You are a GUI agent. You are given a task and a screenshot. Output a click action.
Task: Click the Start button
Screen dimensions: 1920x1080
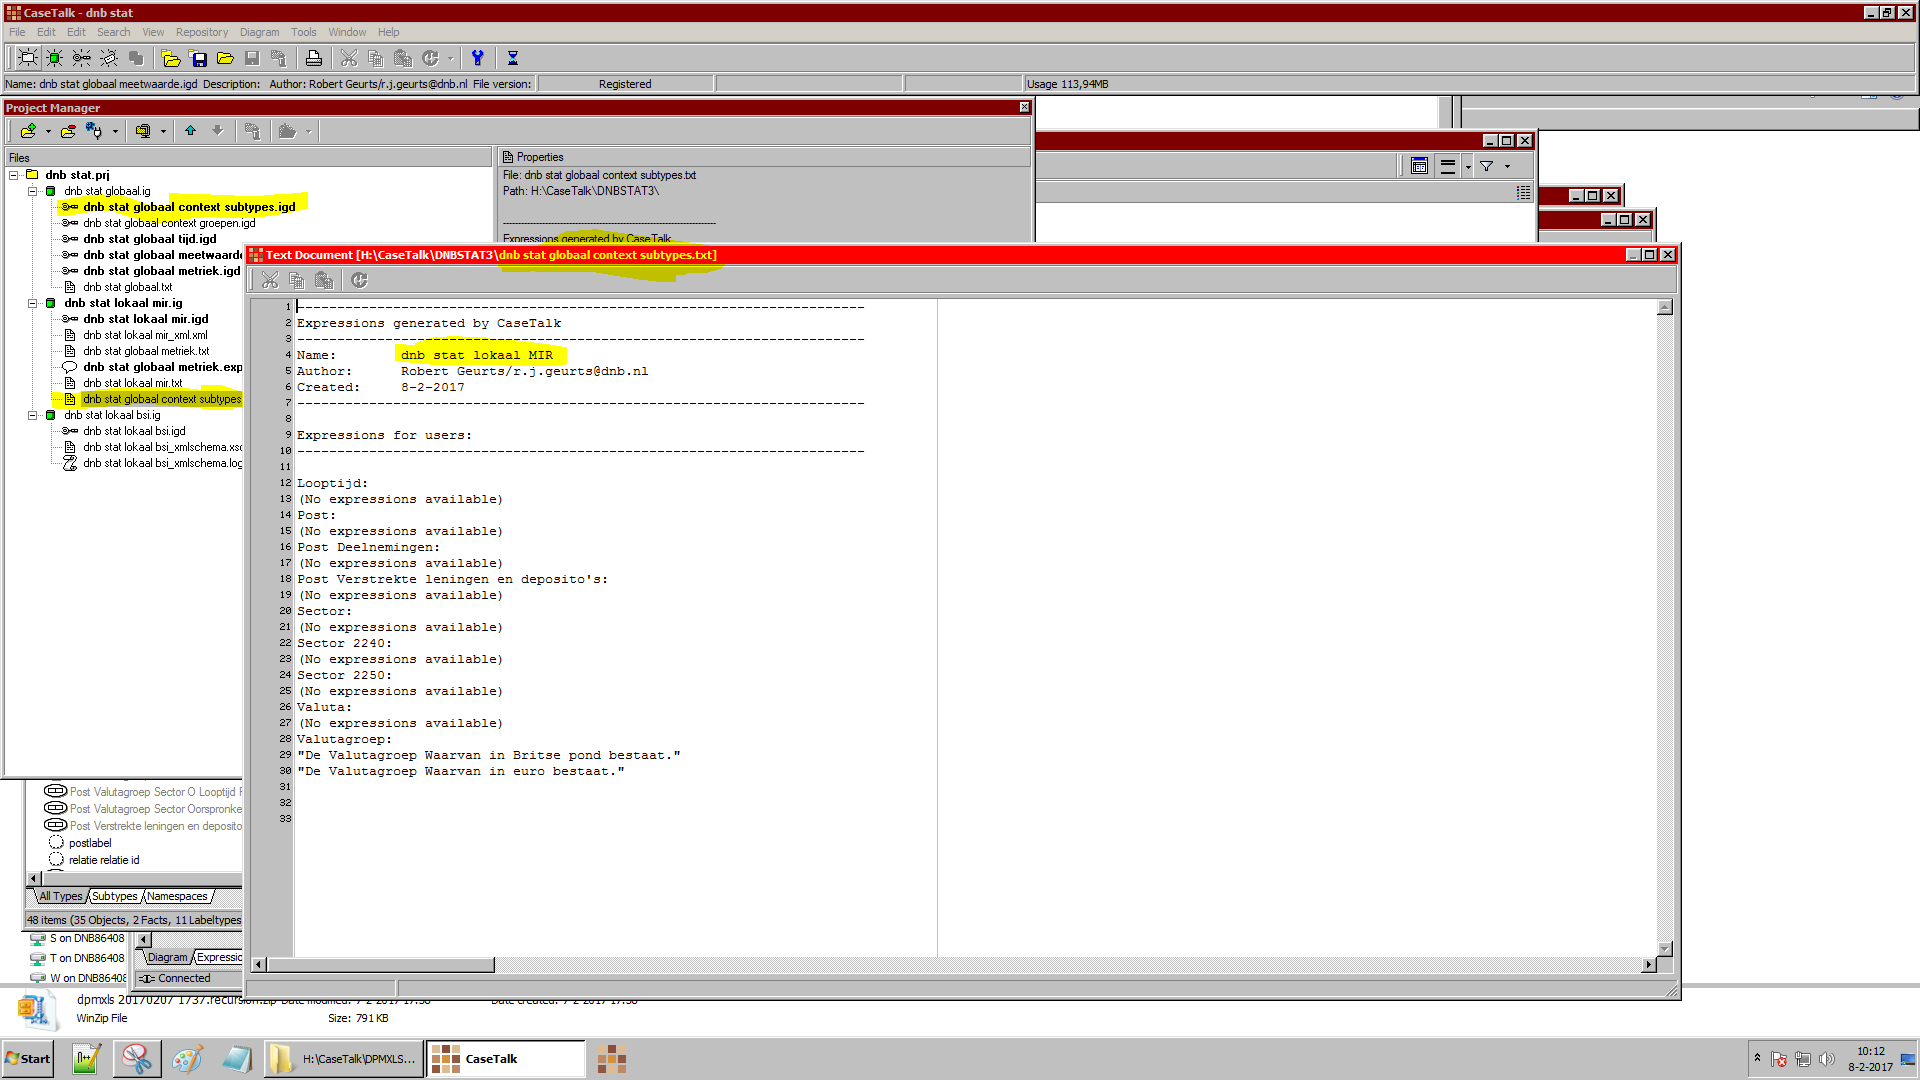(28, 1059)
